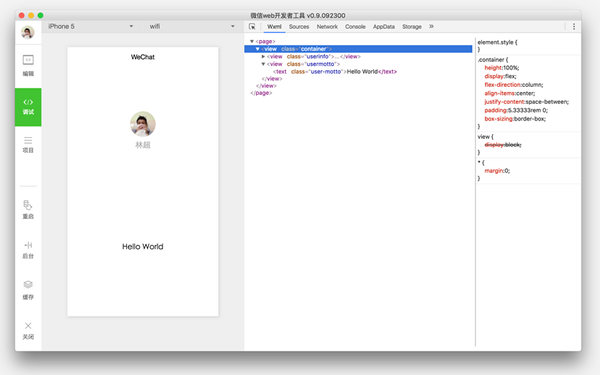Switch to the 编辑 (edit) panel
The height and width of the screenshot is (375, 600).
click(x=28, y=65)
